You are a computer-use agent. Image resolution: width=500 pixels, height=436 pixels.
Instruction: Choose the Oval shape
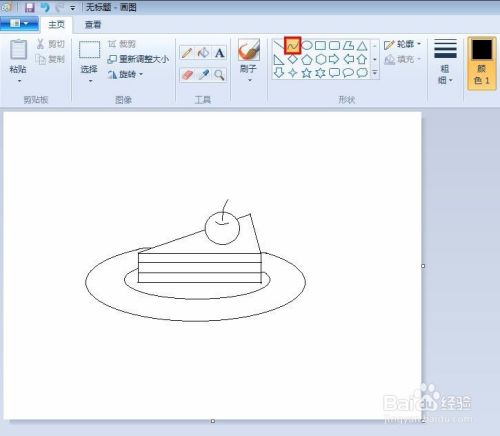pyautogui.click(x=307, y=45)
